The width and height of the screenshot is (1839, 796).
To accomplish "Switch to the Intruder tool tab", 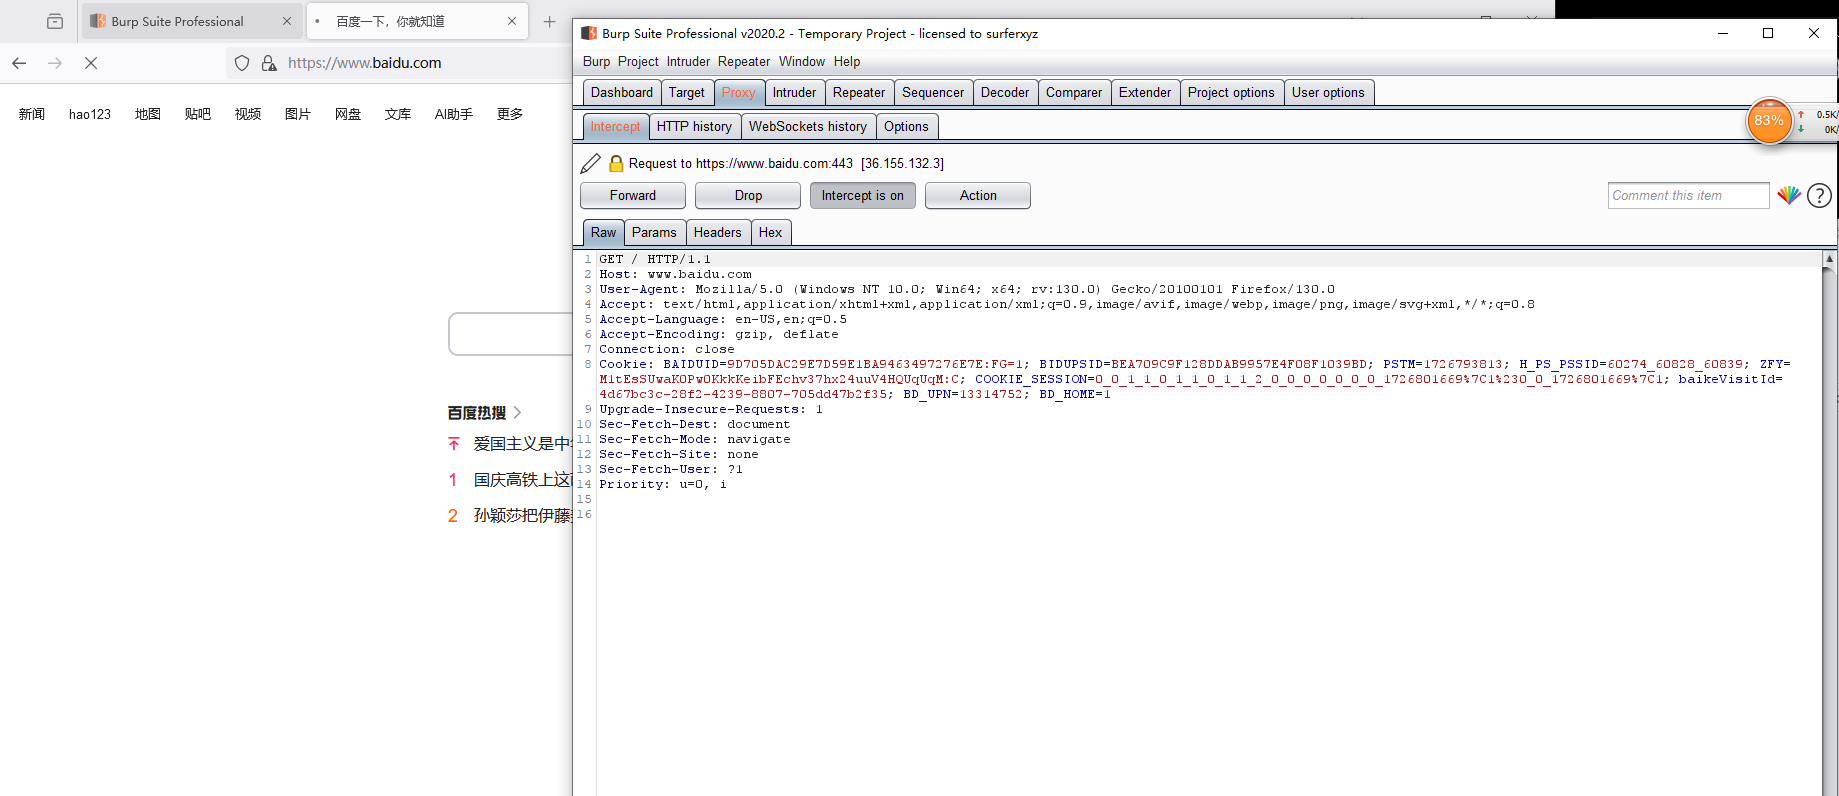I will click(795, 92).
